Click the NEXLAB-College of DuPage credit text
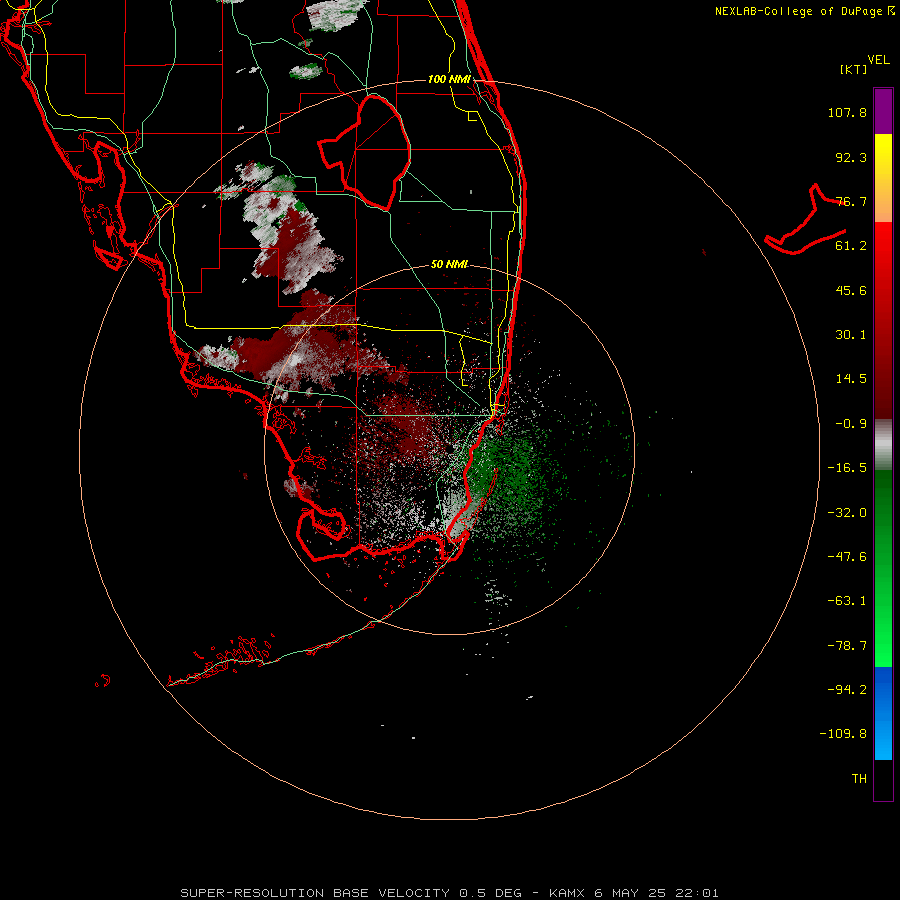900x900 pixels. 804,11
